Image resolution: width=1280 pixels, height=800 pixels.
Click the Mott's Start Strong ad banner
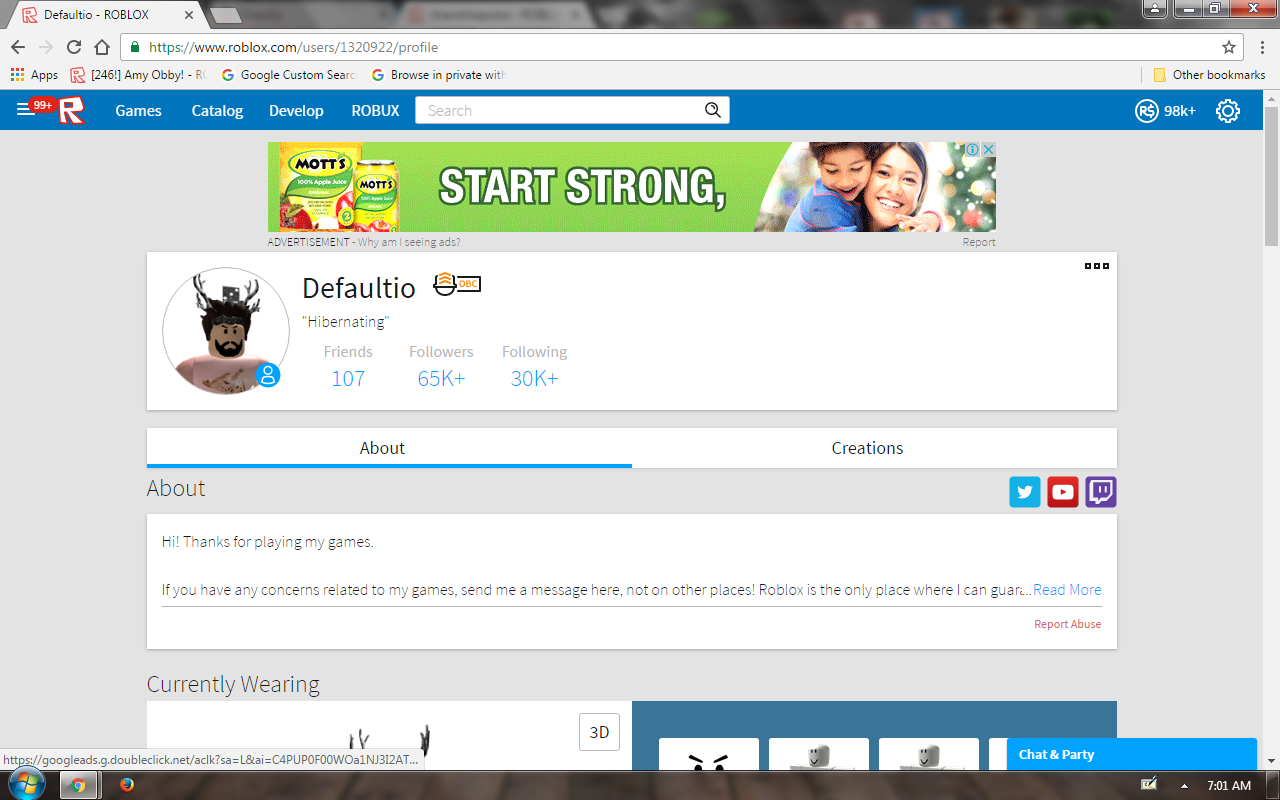click(x=632, y=187)
